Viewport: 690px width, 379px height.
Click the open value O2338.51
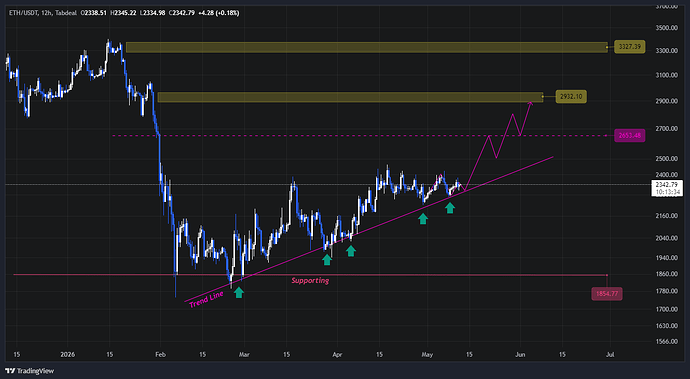click(94, 13)
